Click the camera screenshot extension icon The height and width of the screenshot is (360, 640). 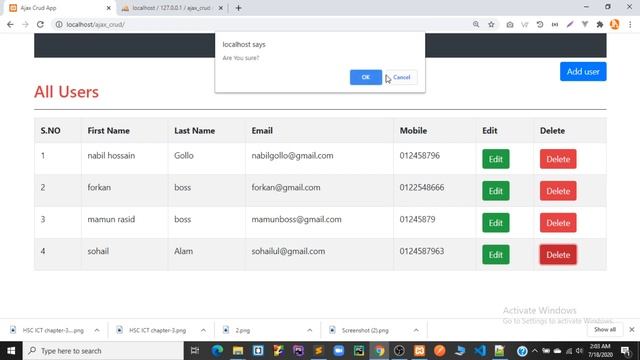510,24
